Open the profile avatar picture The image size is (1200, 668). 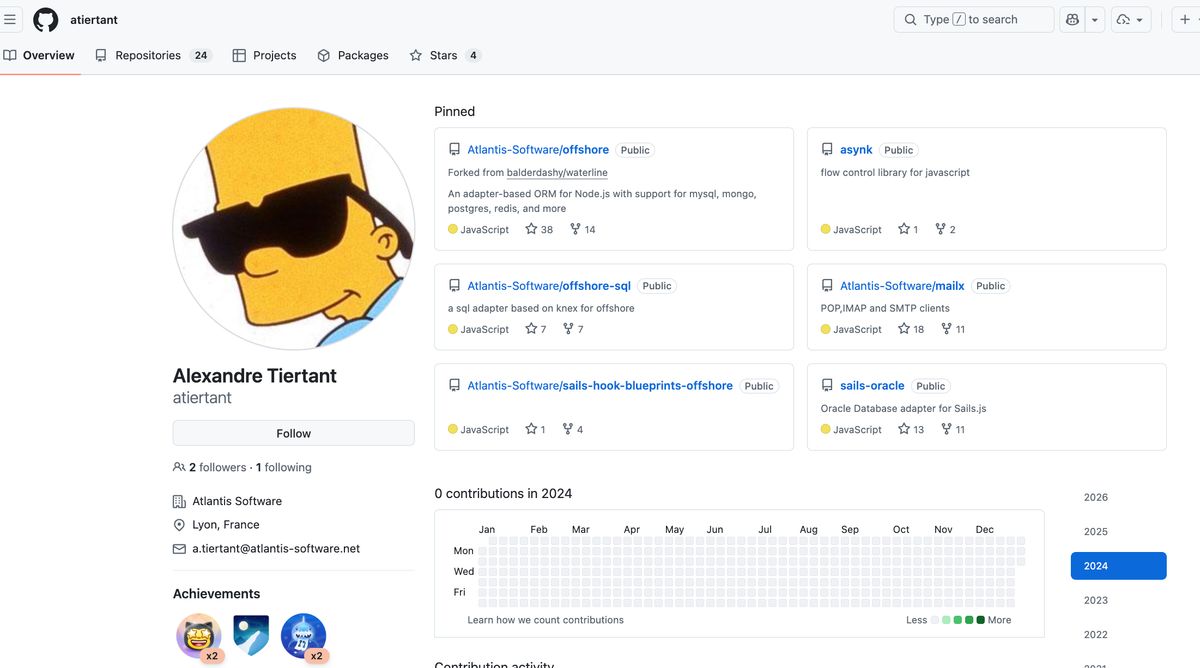[294, 228]
